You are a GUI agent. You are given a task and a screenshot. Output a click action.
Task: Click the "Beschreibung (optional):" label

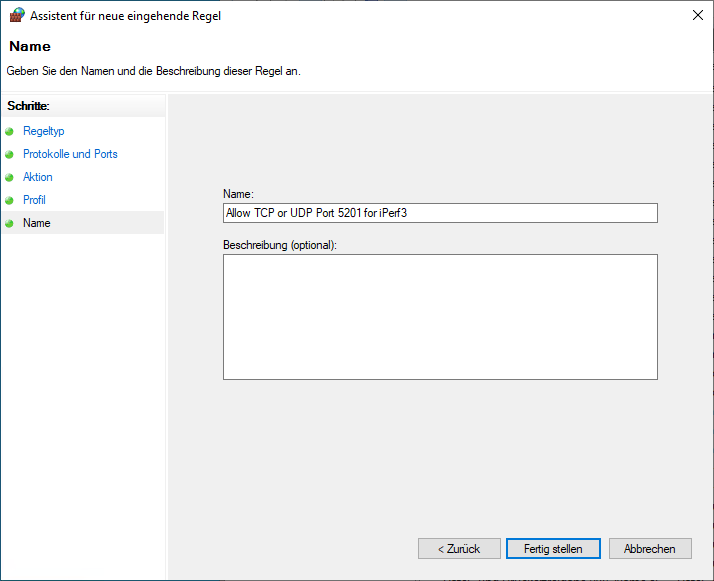click(x=280, y=245)
